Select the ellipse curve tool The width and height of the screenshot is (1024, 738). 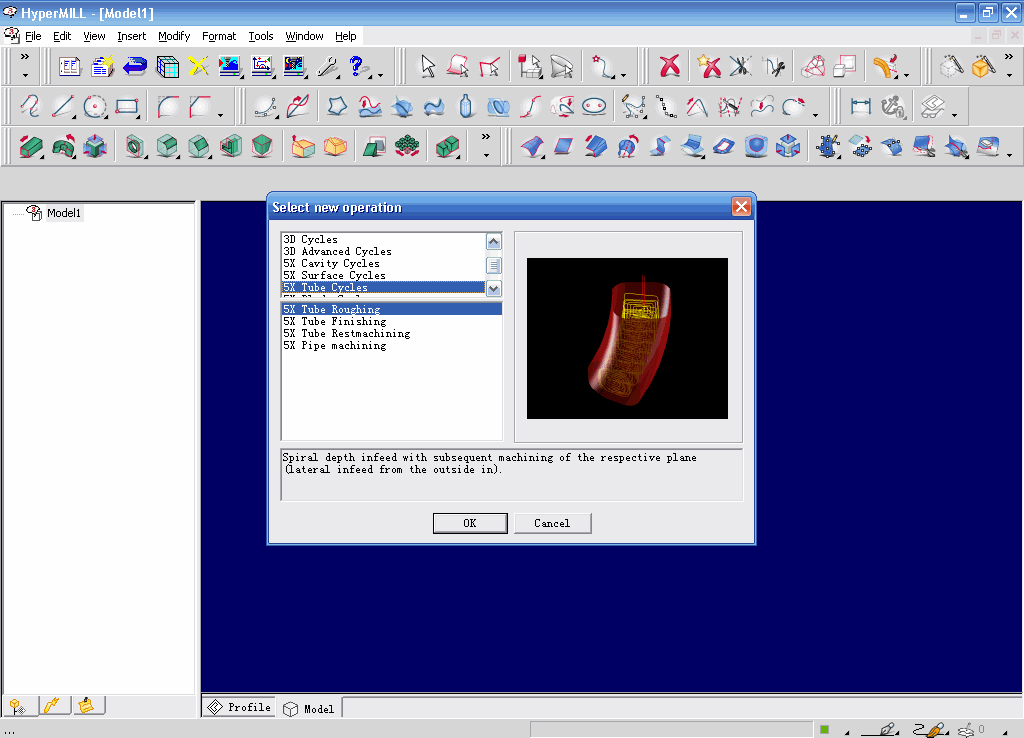pyautogui.click(x=594, y=106)
